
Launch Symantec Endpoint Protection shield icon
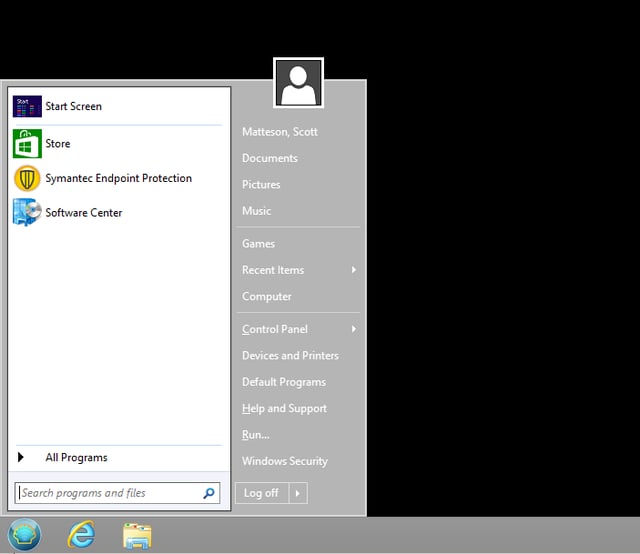[27, 178]
